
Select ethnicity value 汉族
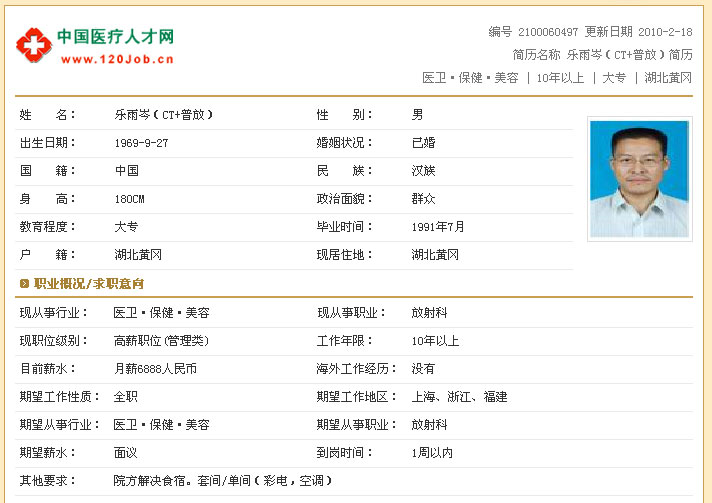(423, 171)
